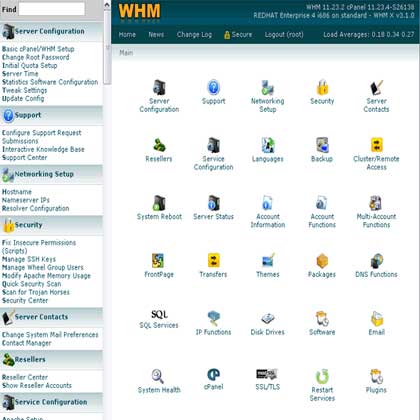Collapse the Server Contacts sidebar section header
Image resolution: width=420 pixels, height=420 pixels.
tap(51, 317)
